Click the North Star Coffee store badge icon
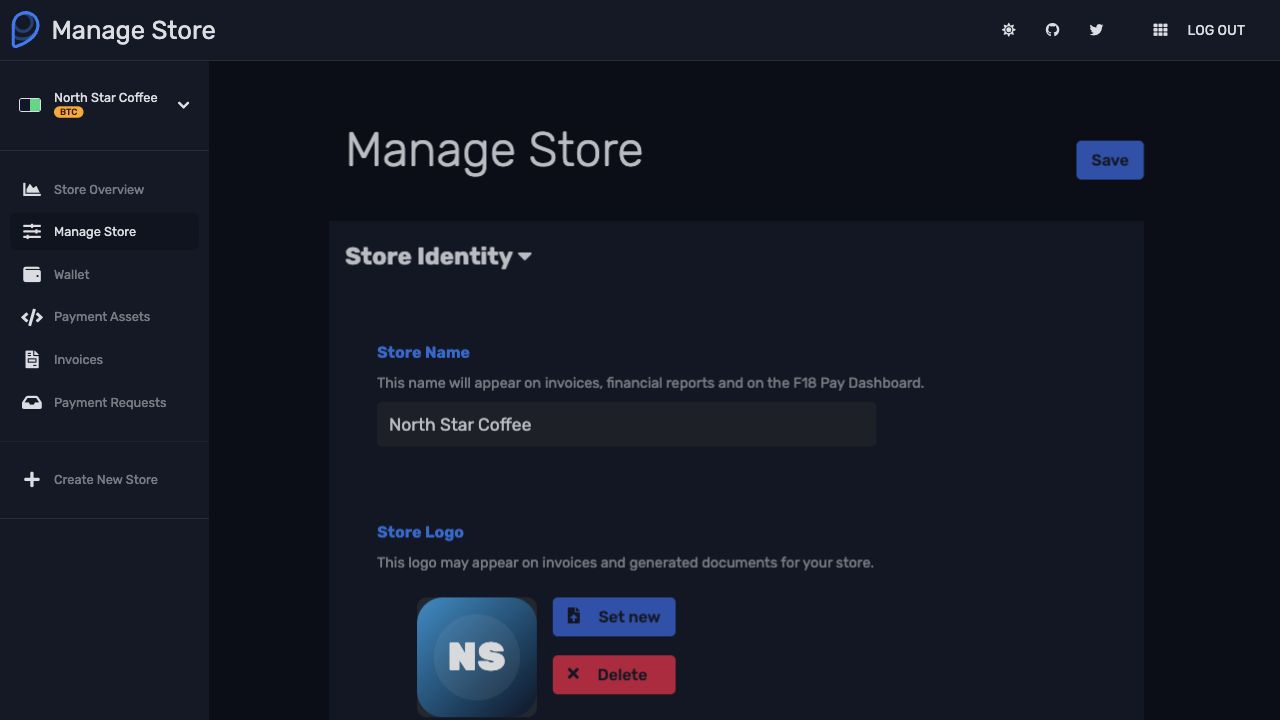This screenshot has width=1280, height=720. [30, 105]
